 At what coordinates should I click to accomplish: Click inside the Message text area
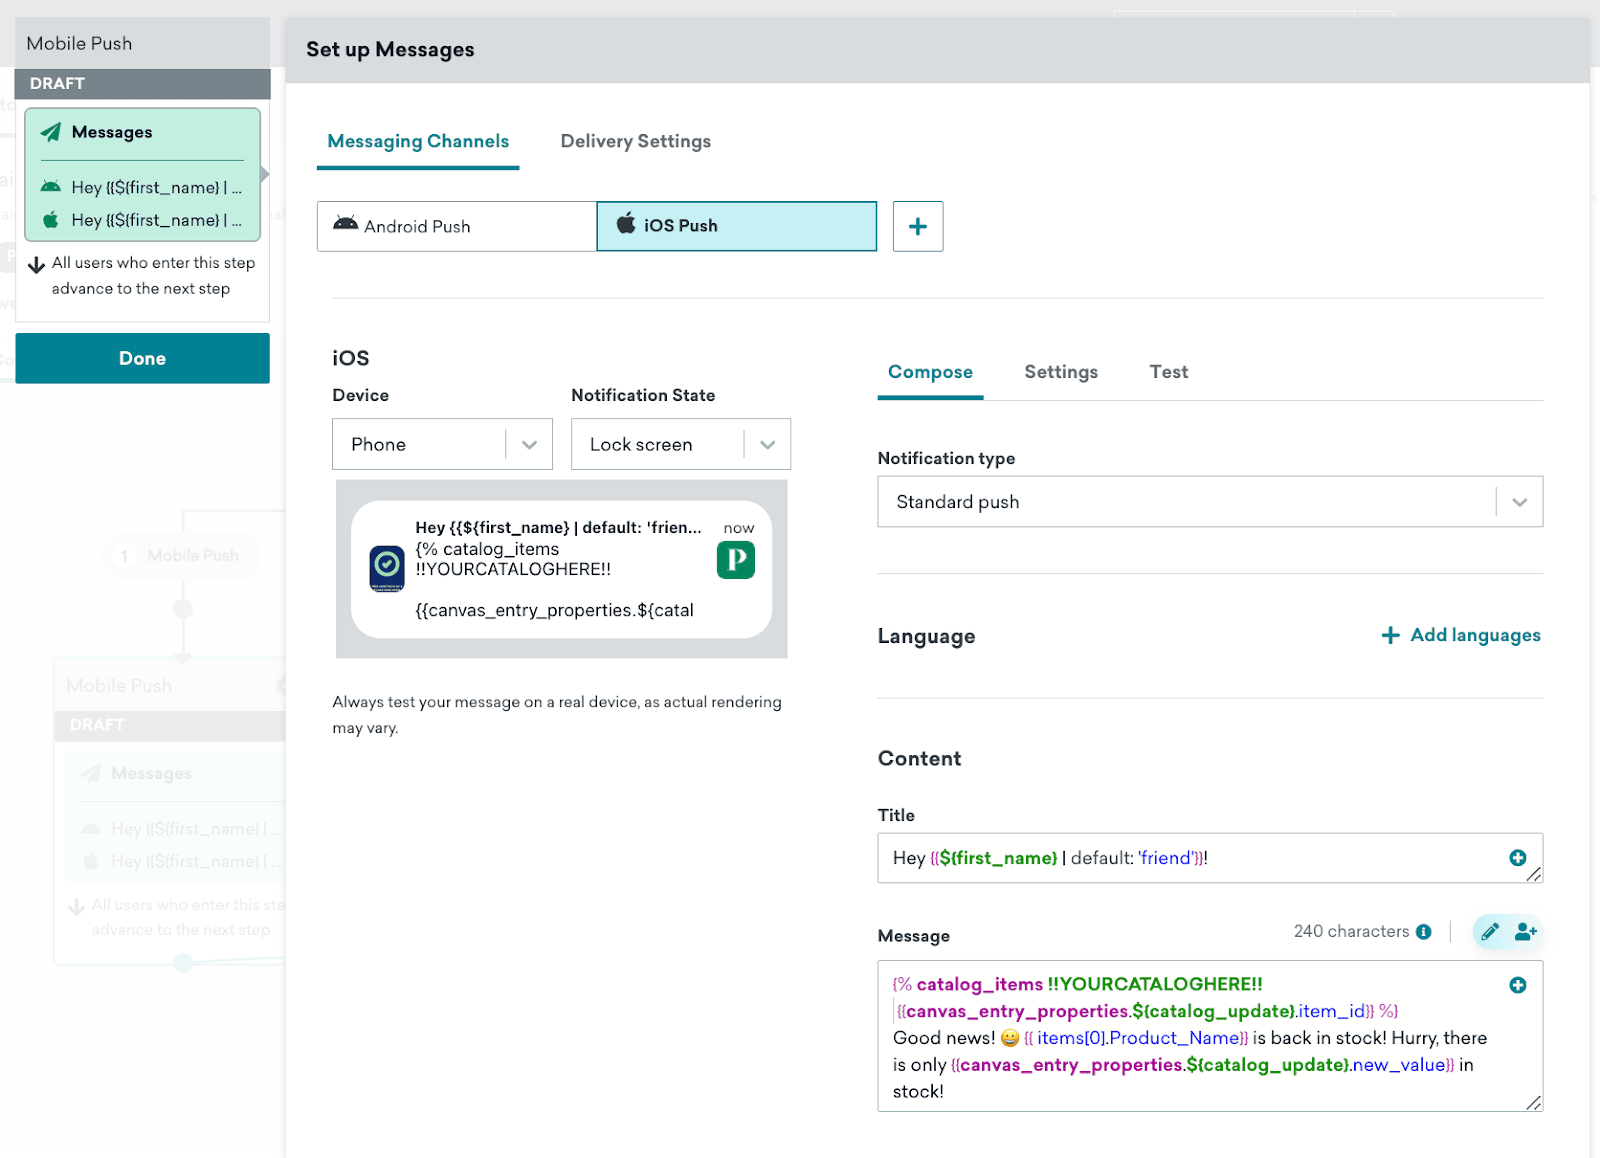(1210, 1036)
